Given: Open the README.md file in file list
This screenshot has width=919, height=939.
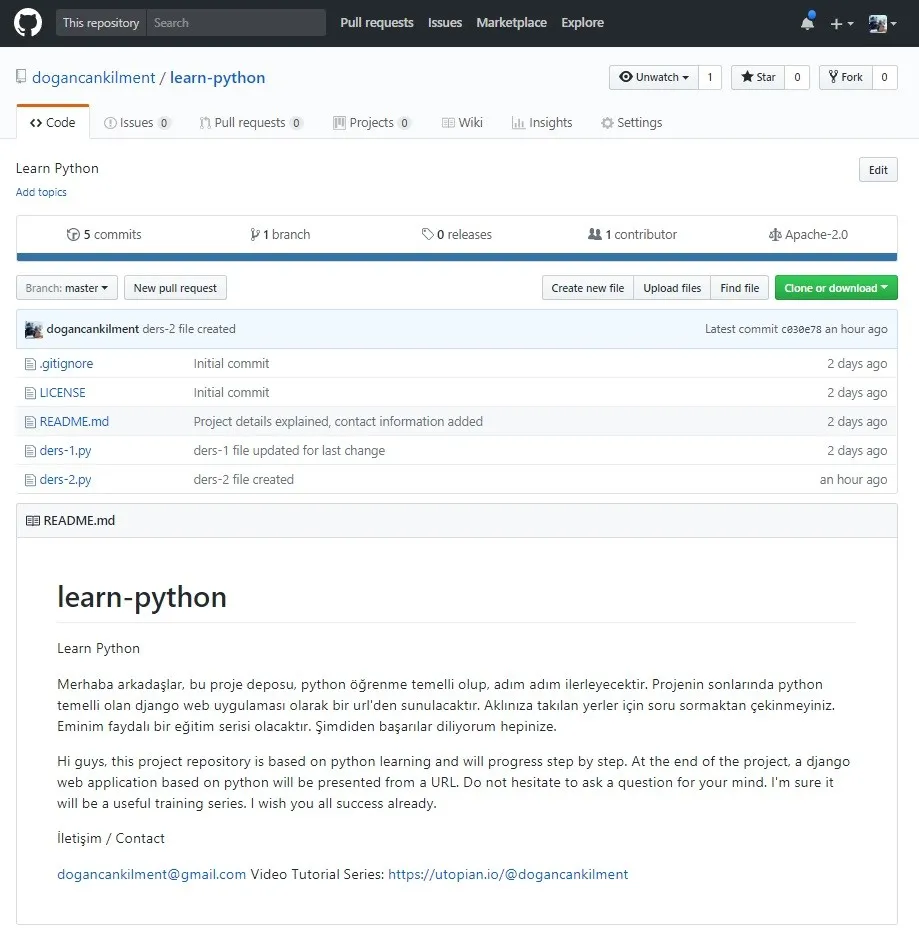Looking at the screenshot, I should pos(74,422).
